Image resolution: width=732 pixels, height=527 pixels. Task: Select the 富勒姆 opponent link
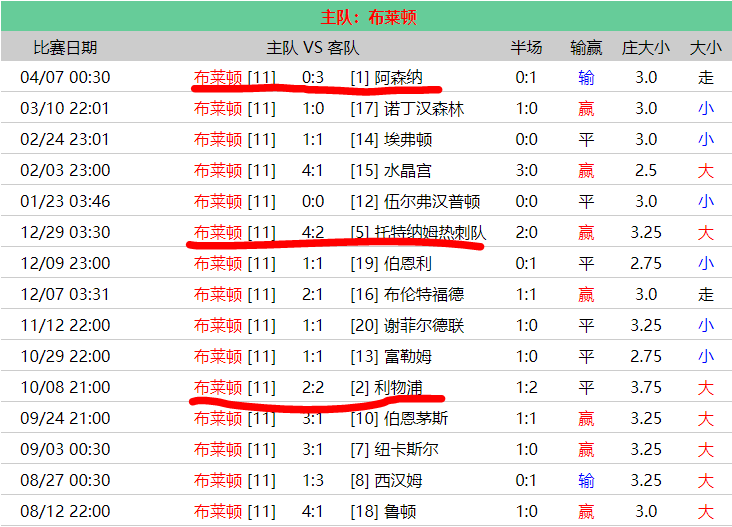[408, 356]
